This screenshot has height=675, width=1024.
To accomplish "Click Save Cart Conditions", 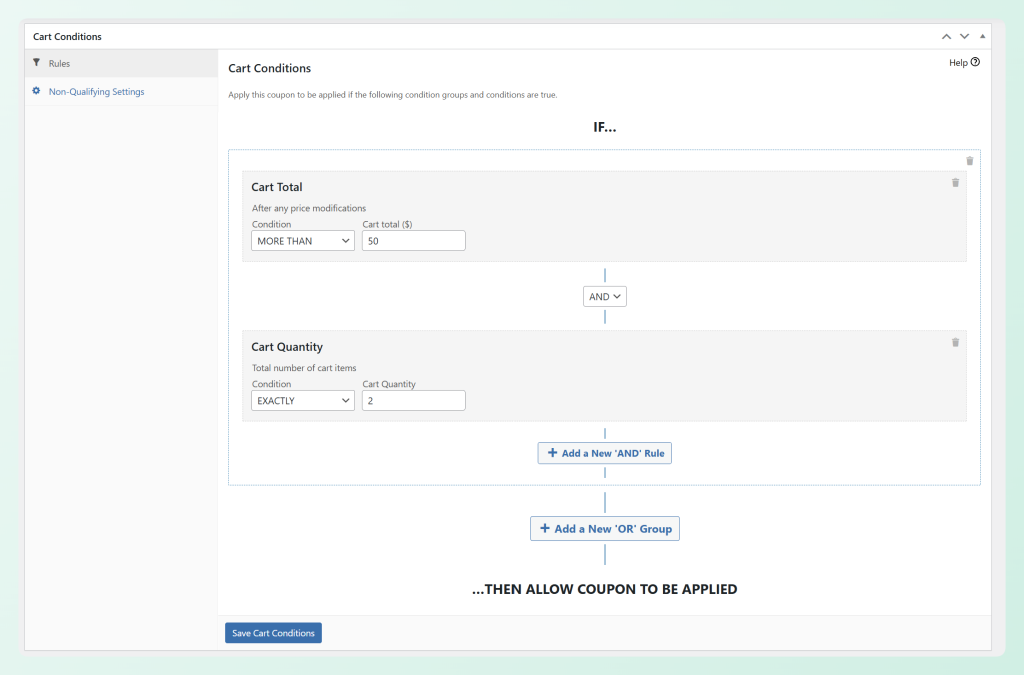I will tap(272, 632).
